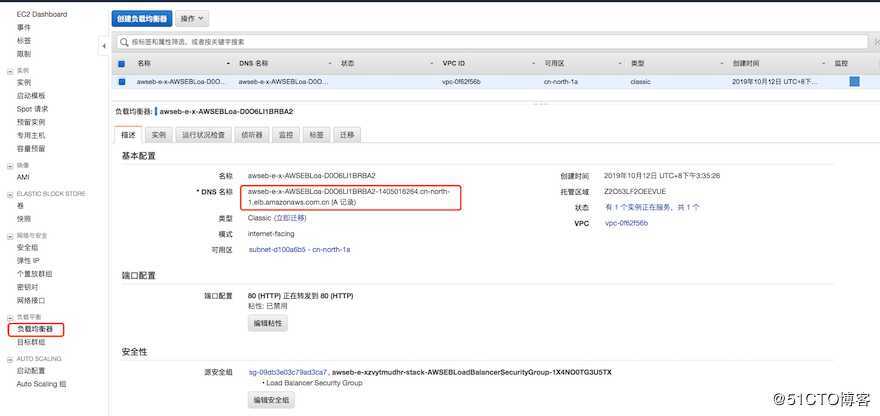
Task: Open 启动配置 in the sidebar
Action: (31, 371)
